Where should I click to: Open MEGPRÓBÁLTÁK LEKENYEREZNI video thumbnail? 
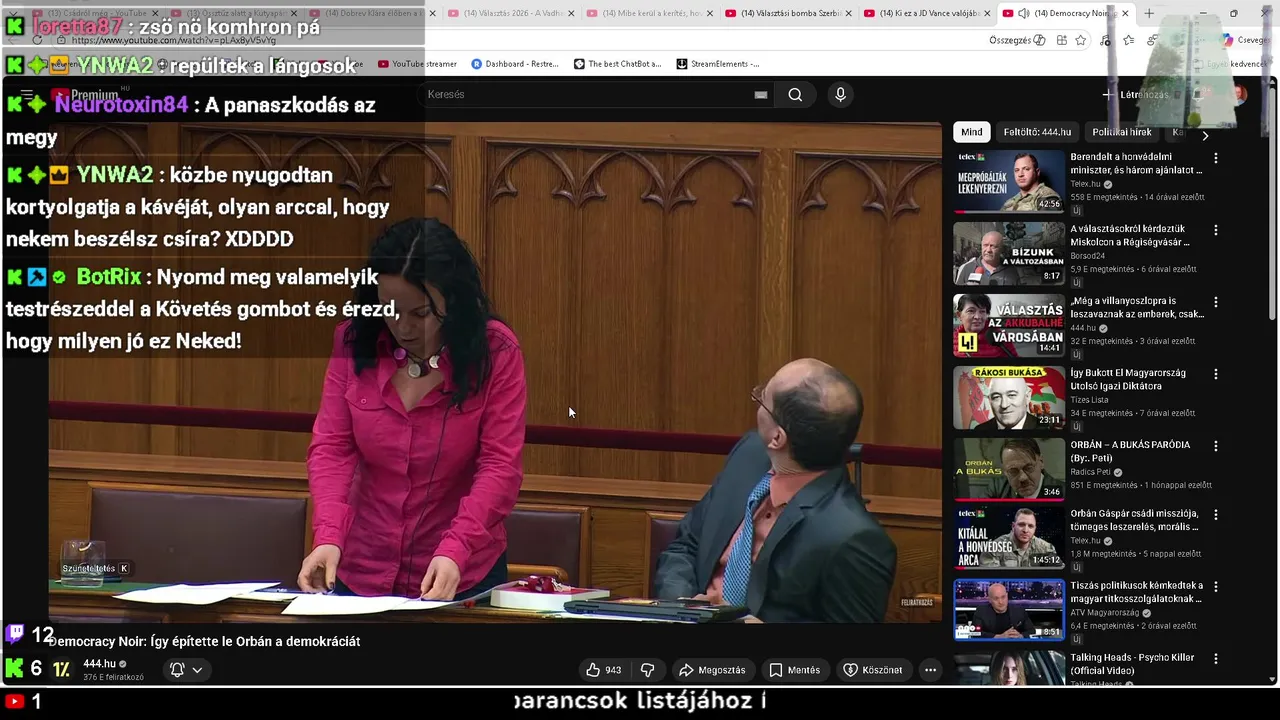coord(1008,181)
